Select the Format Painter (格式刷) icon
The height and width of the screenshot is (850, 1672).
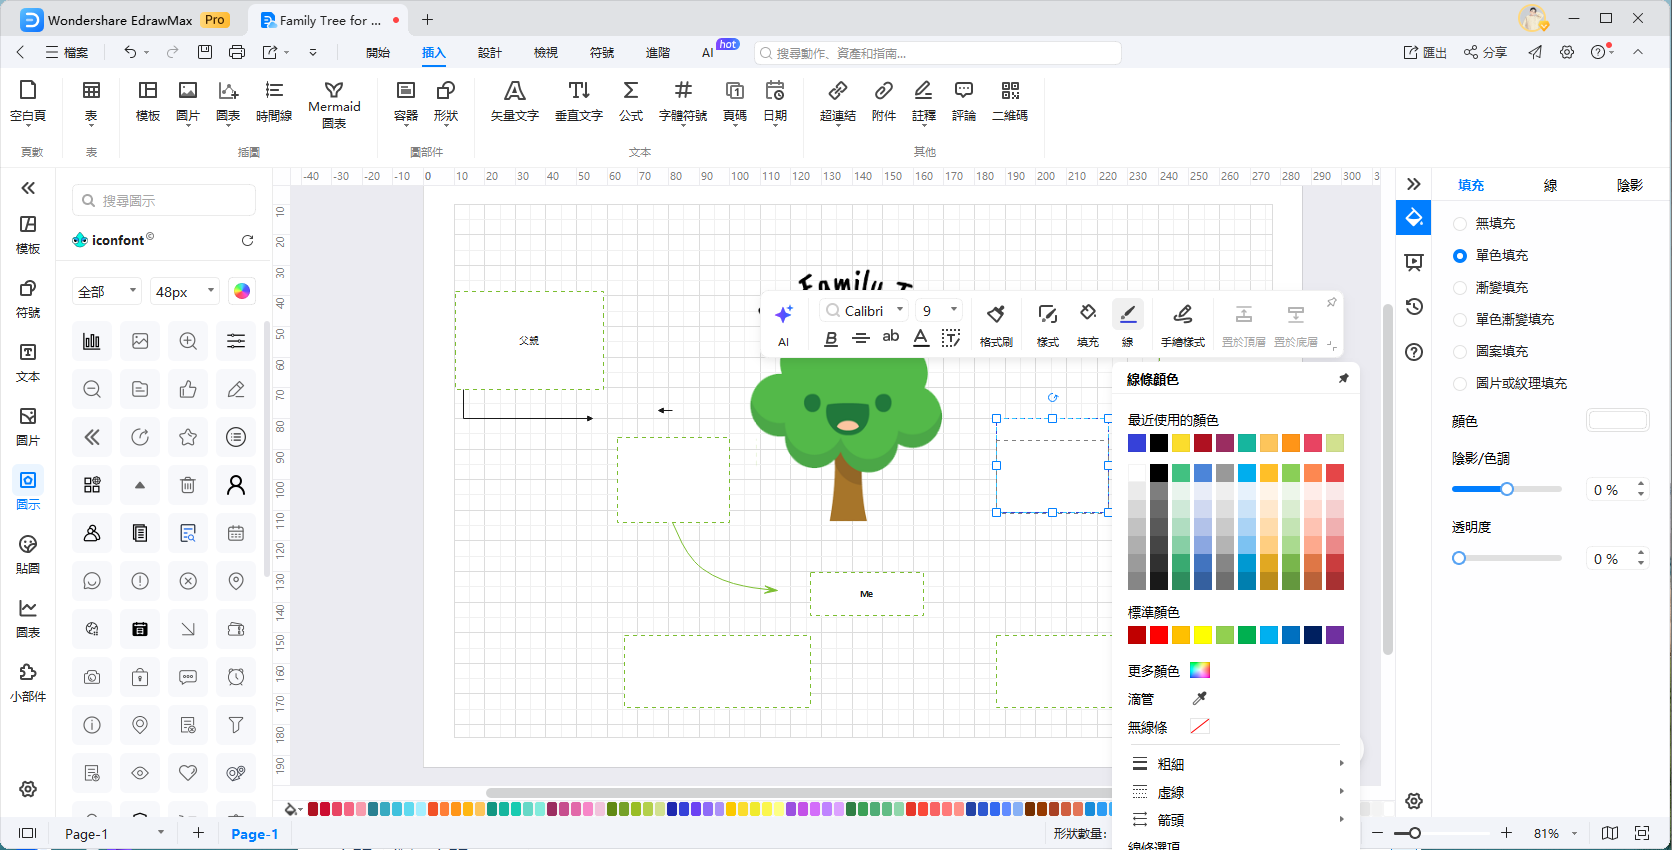pyautogui.click(x=995, y=324)
